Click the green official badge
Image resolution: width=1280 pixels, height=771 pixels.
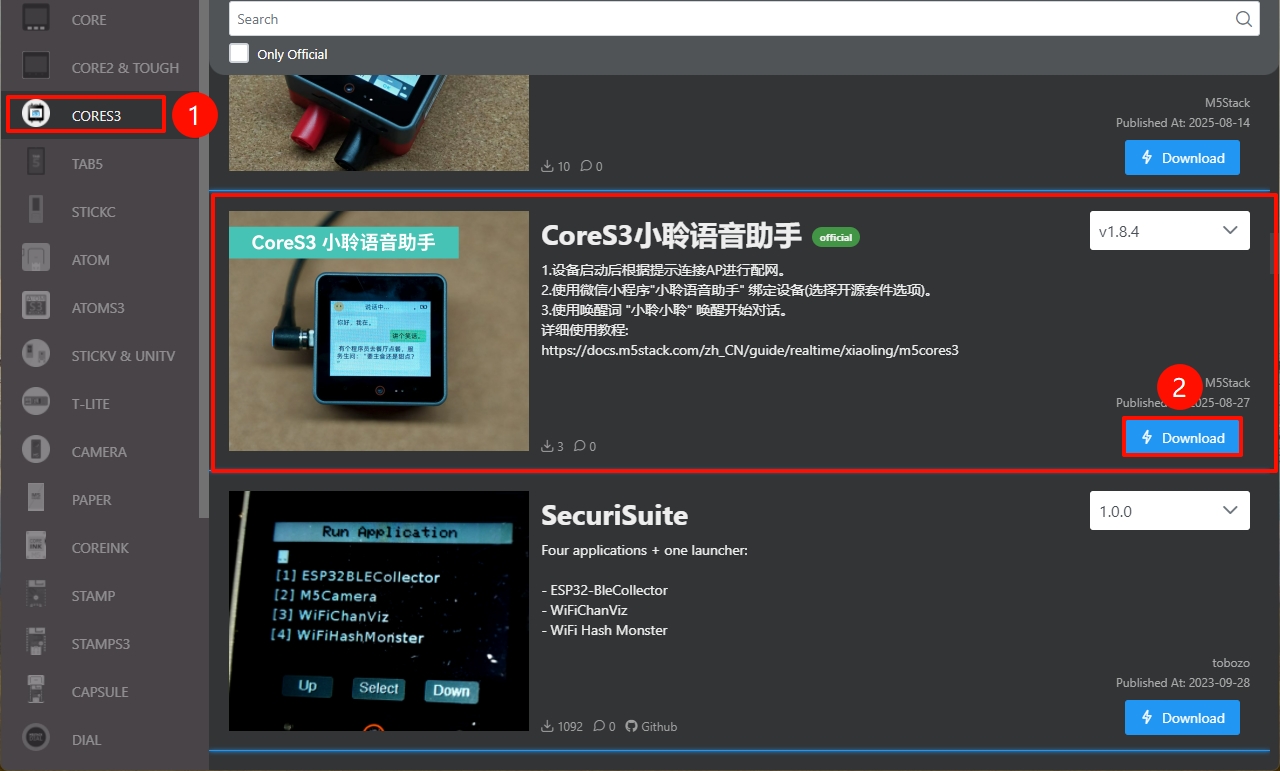pyautogui.click(x=836, y=237)
